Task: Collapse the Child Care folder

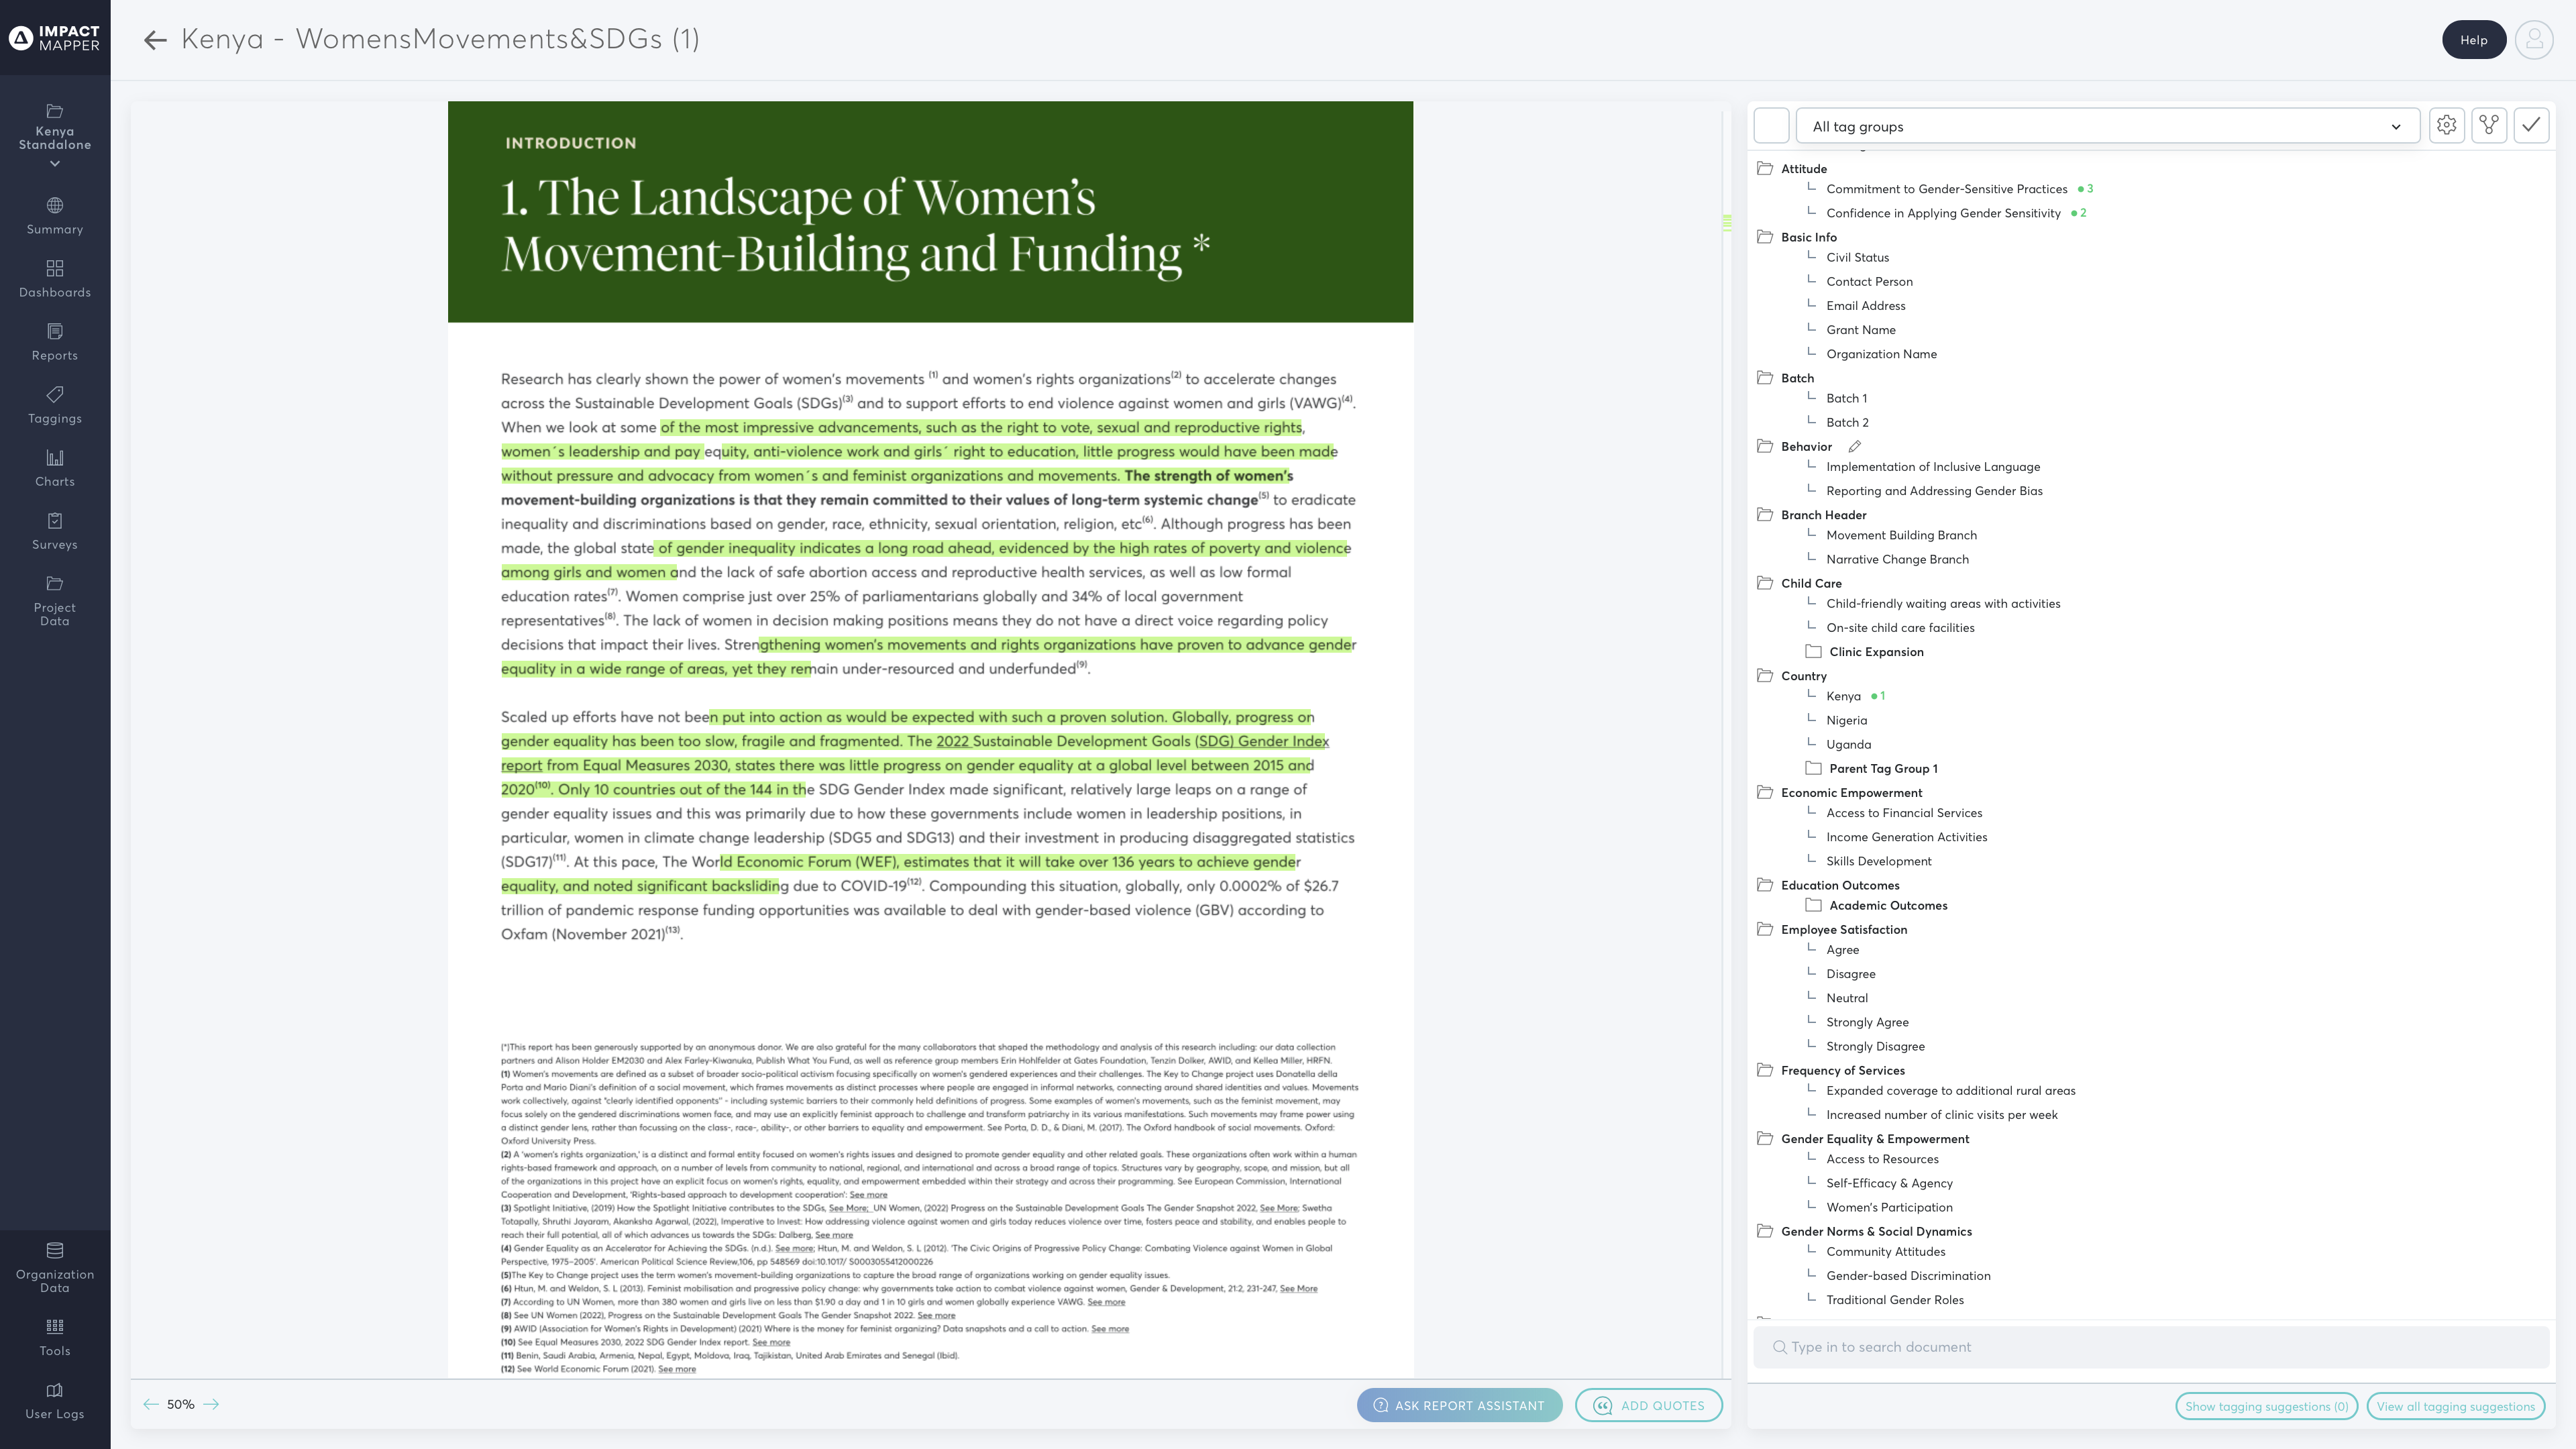Action: 1765,583
